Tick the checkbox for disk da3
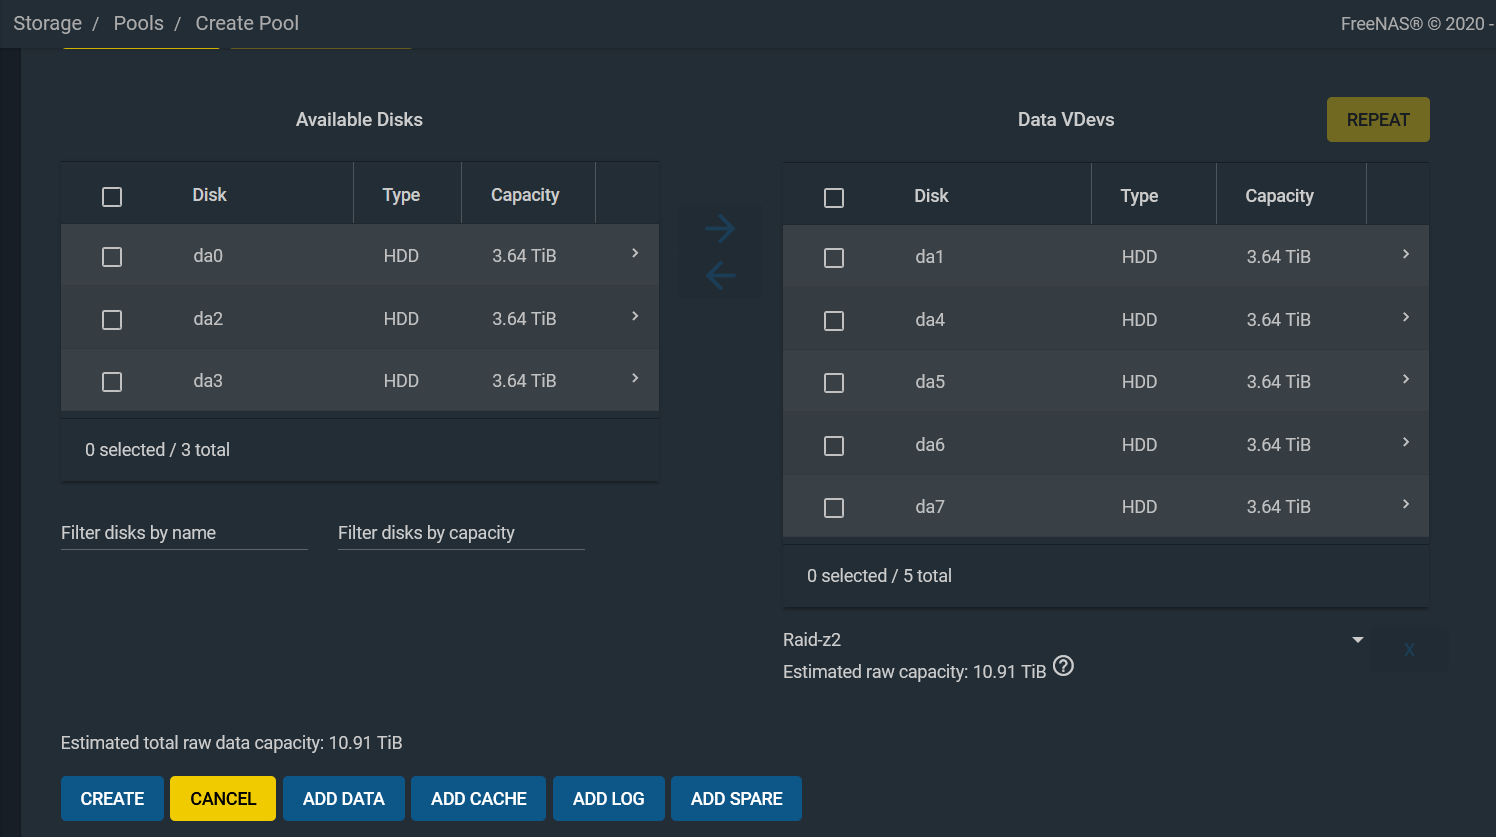This screenshot has width=1496, height=837. [x=112, y=382]
